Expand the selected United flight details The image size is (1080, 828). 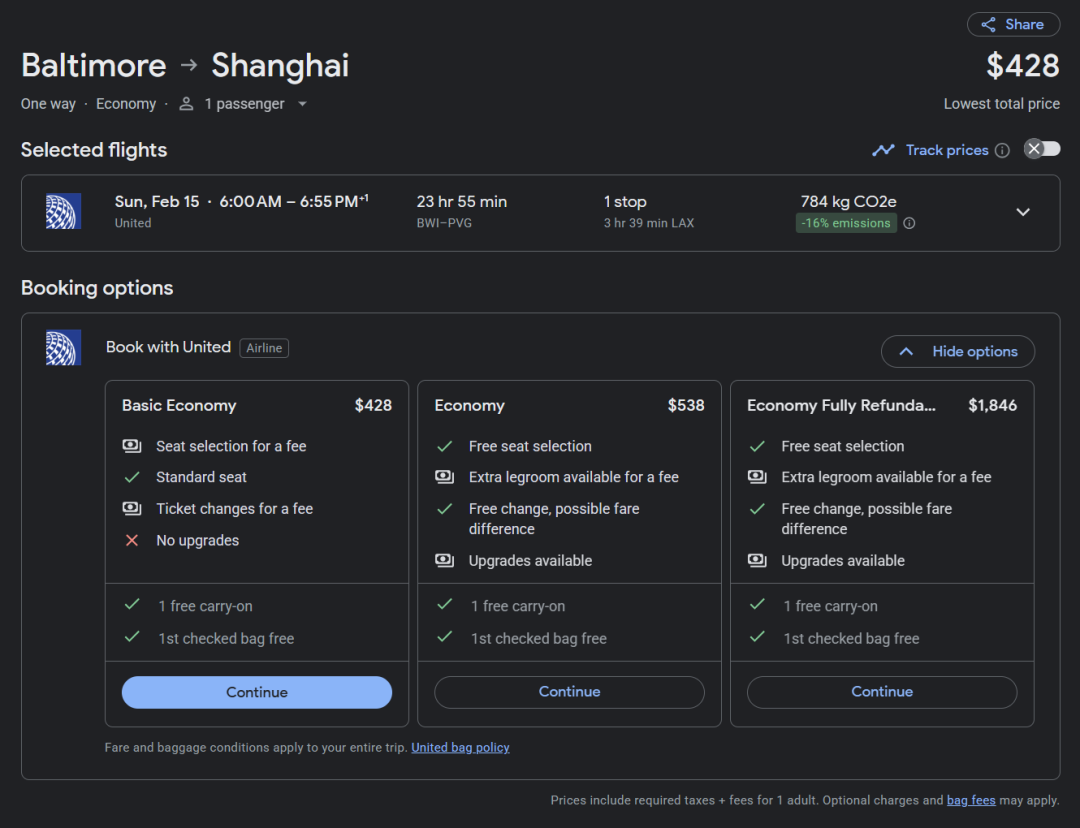point(1022,212)
